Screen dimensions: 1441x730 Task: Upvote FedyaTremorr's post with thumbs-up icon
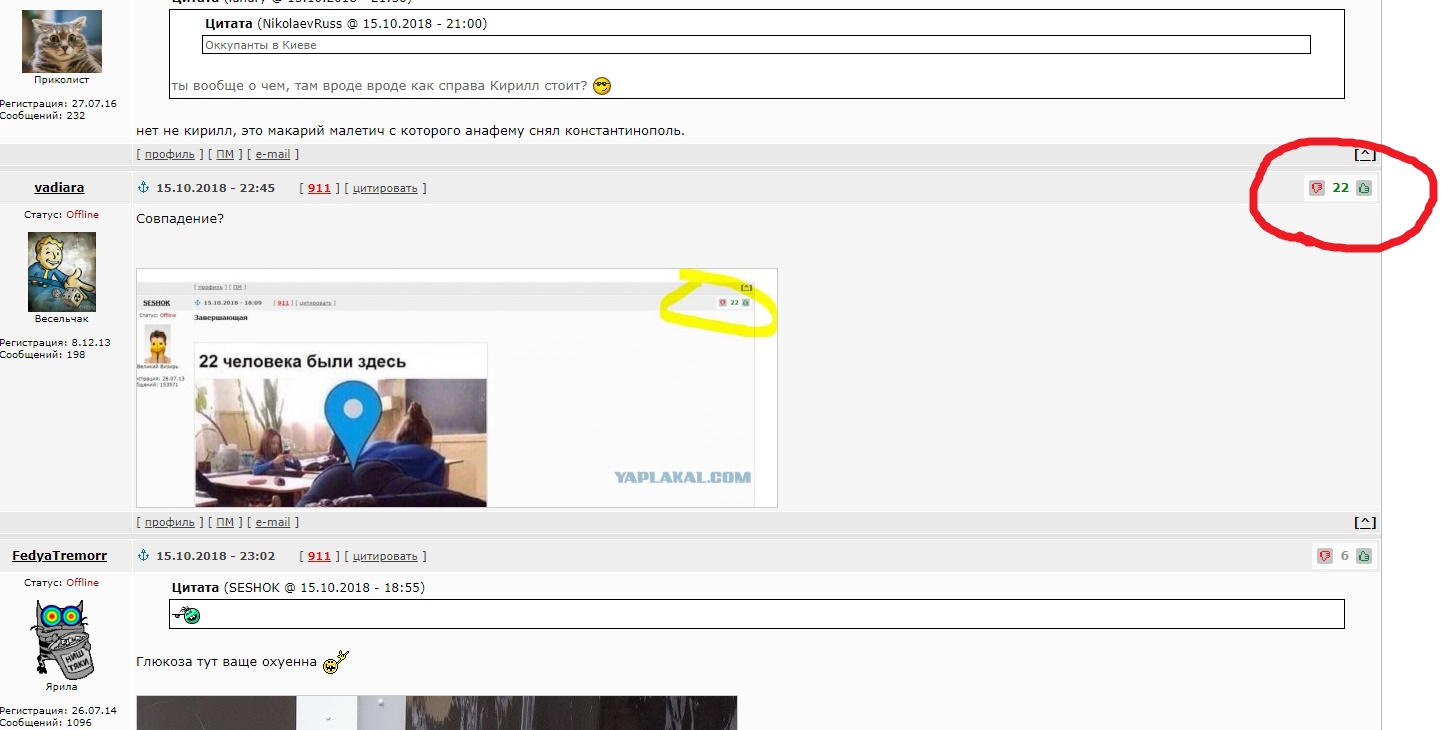(1364, 556)
